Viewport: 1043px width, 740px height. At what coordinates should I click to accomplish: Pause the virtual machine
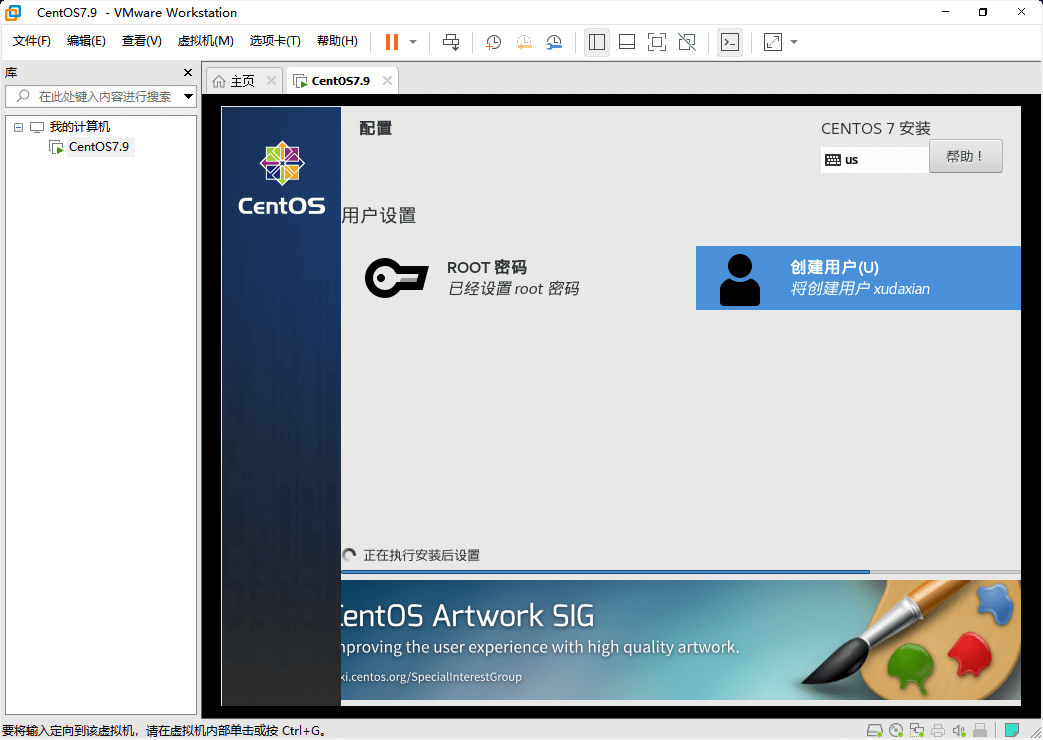392,42
